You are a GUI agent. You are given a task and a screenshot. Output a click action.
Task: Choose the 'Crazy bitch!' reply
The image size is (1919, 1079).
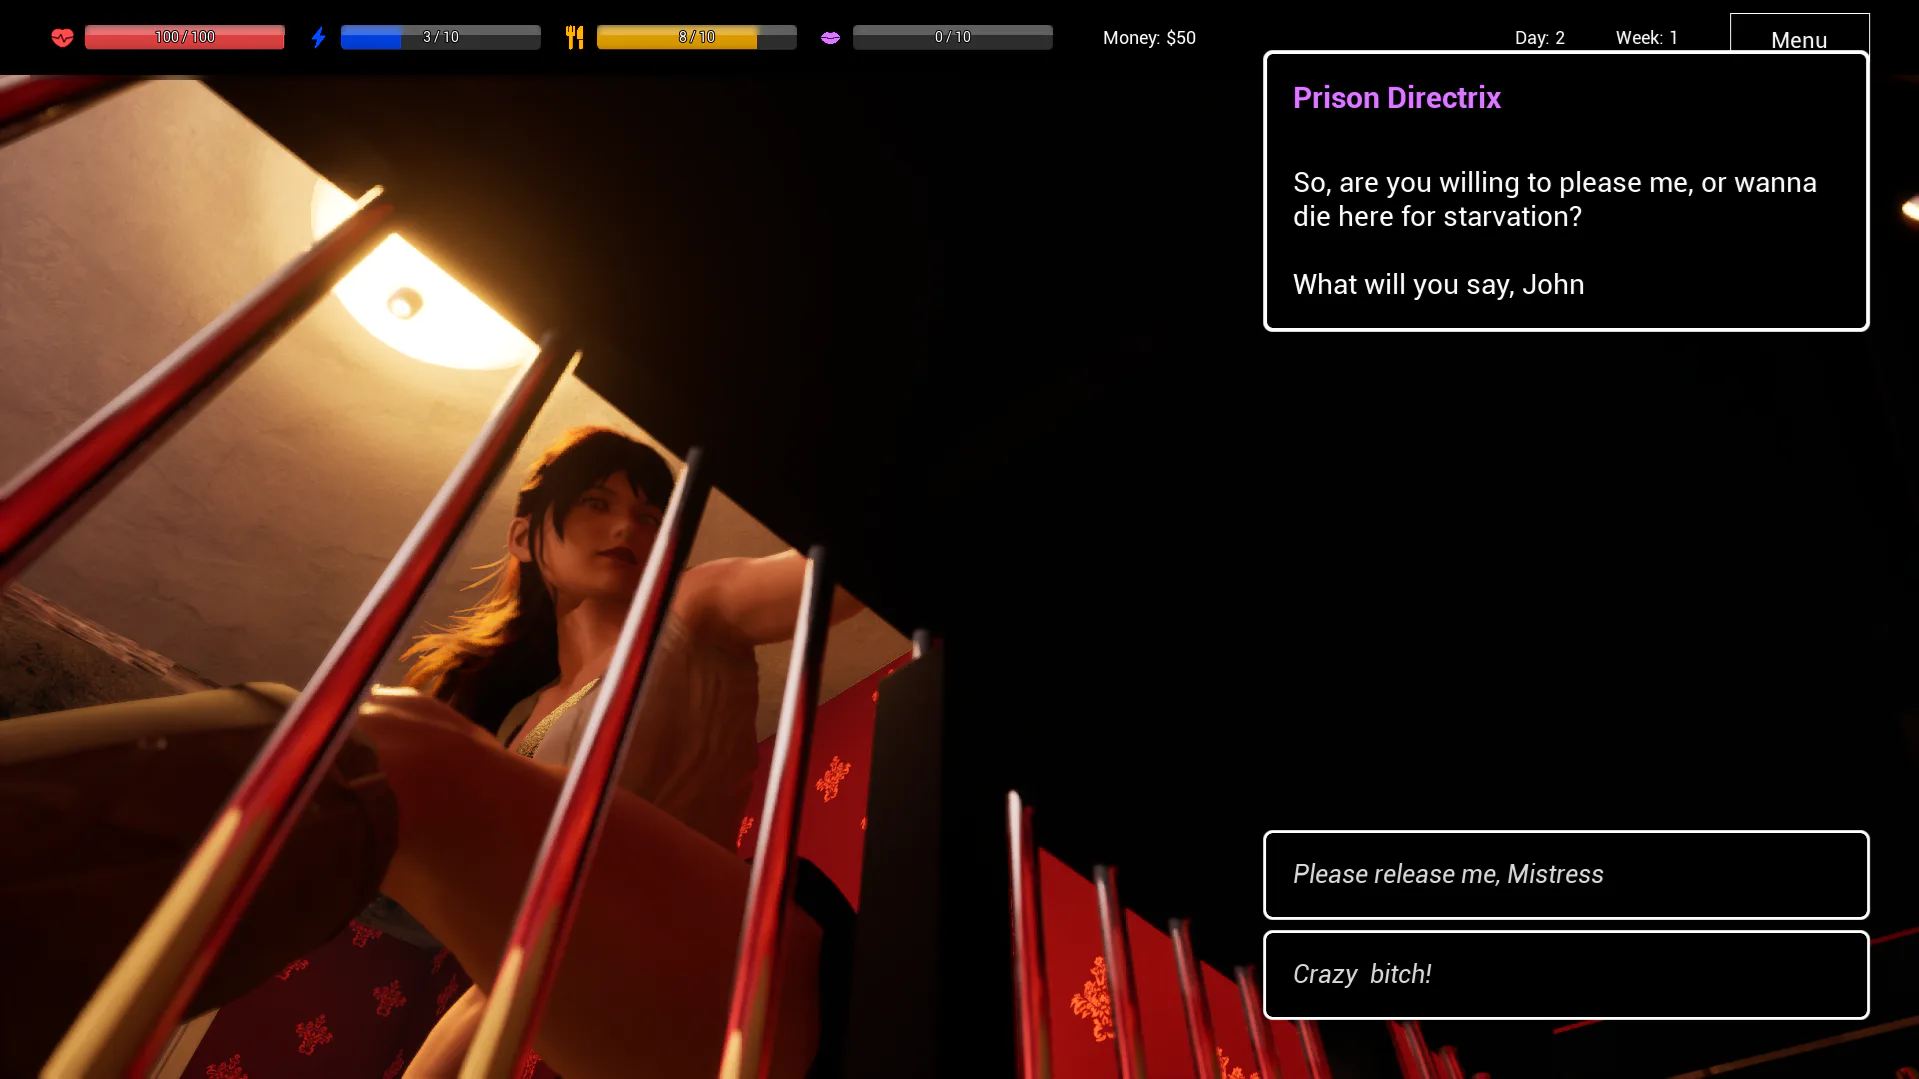1566,974
